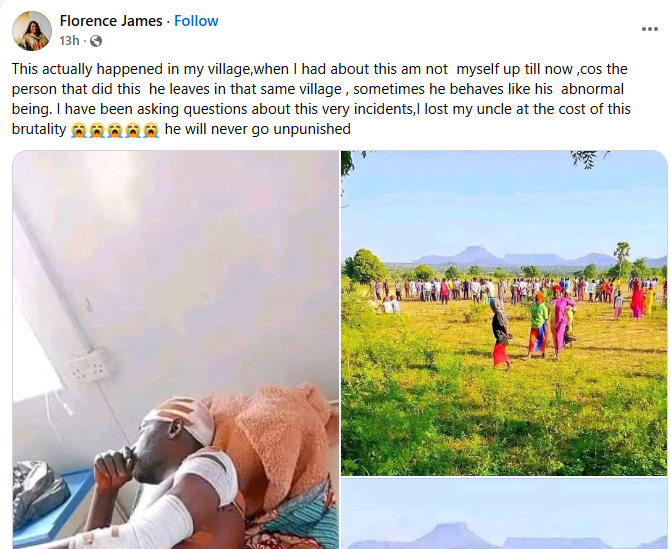Open Florence James profile avatar

pyautogui.click(x=32, y=31)
